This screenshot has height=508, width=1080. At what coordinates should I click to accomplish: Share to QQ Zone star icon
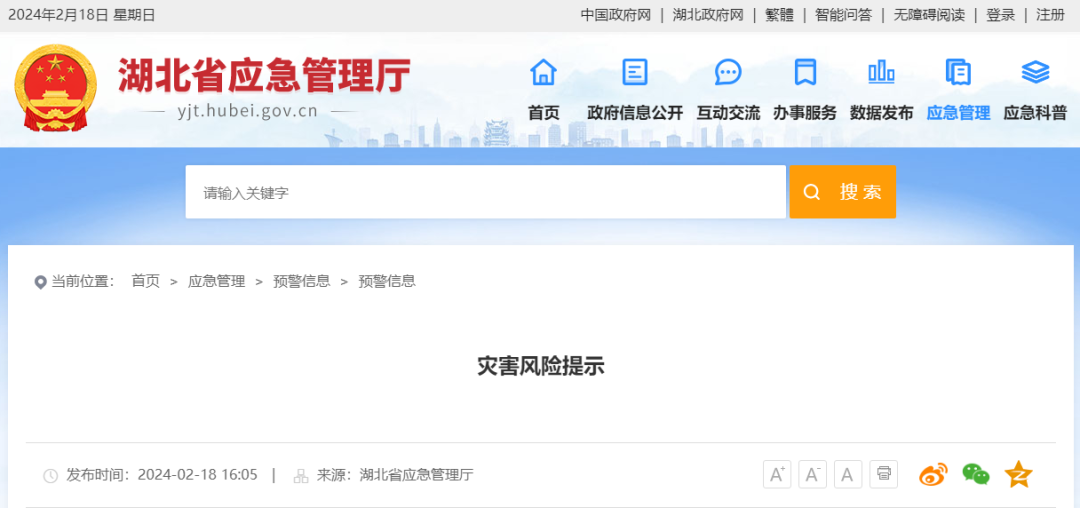[1018, 475]
